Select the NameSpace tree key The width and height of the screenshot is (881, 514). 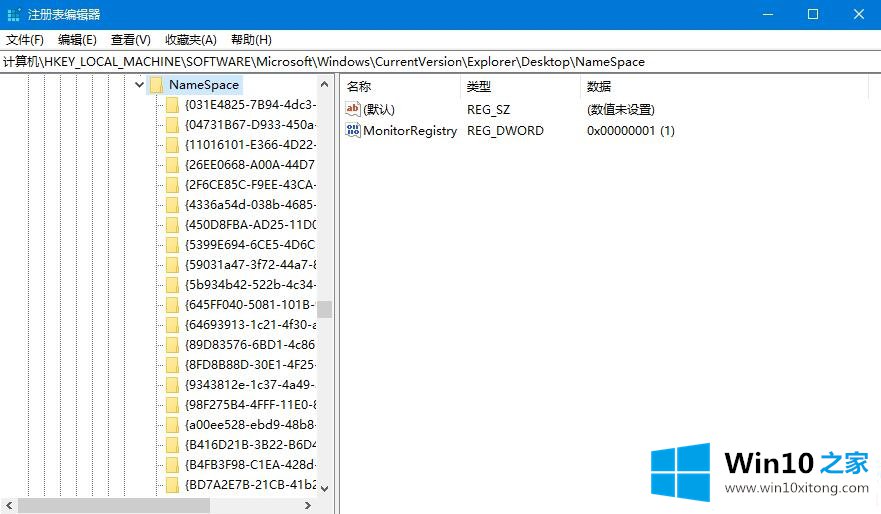click(204, 85)
